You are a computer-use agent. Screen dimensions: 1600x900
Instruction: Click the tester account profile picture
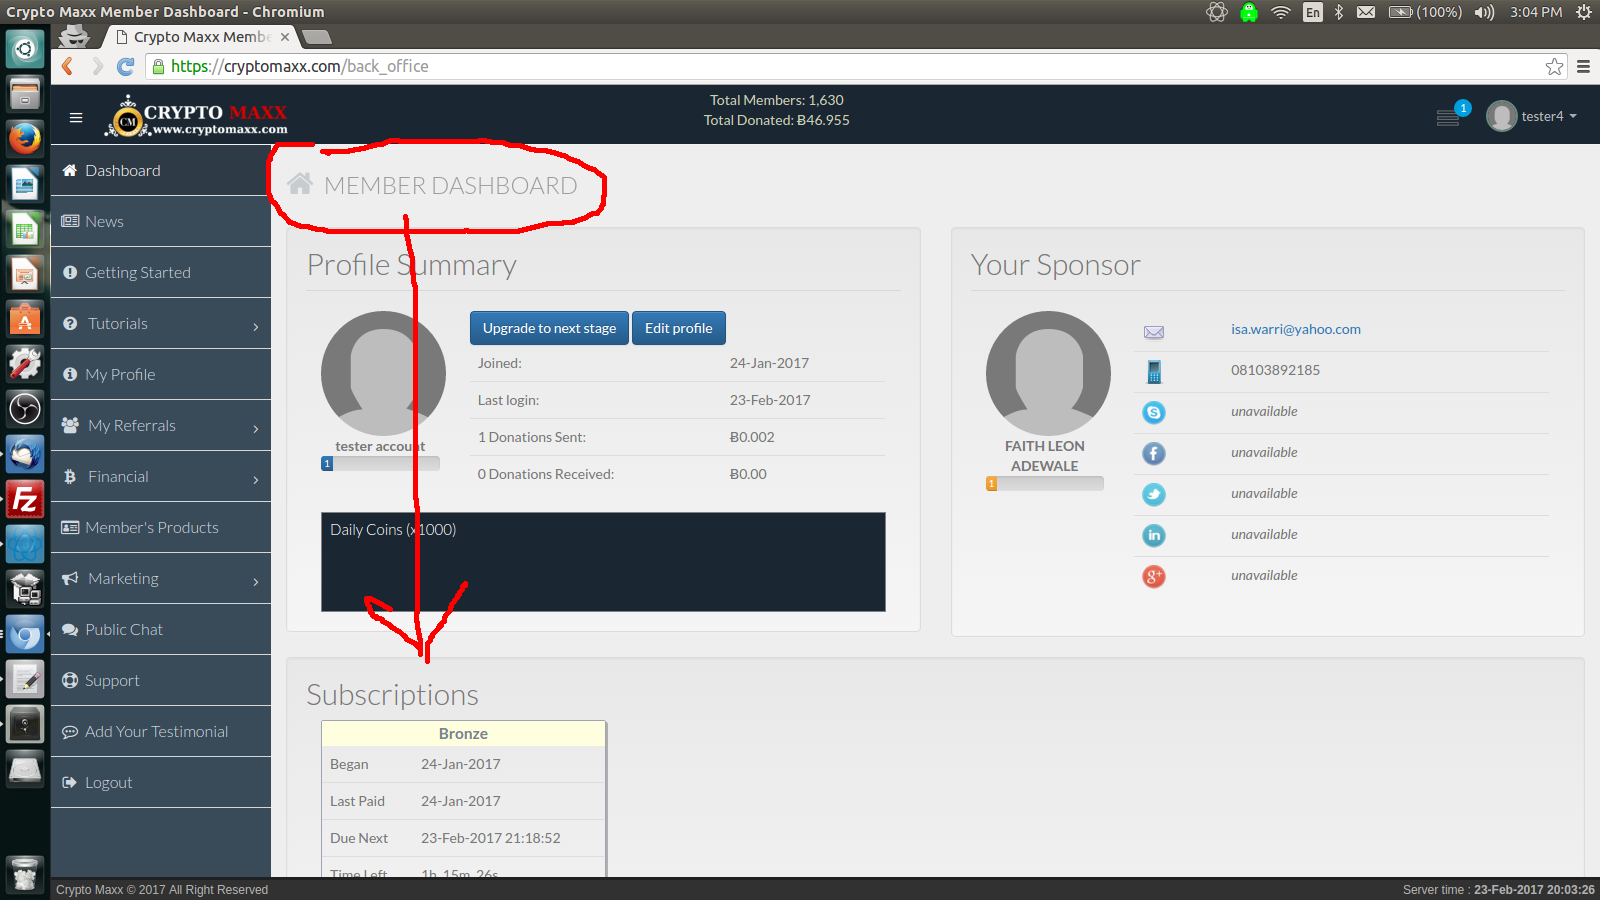pos(383,373)
